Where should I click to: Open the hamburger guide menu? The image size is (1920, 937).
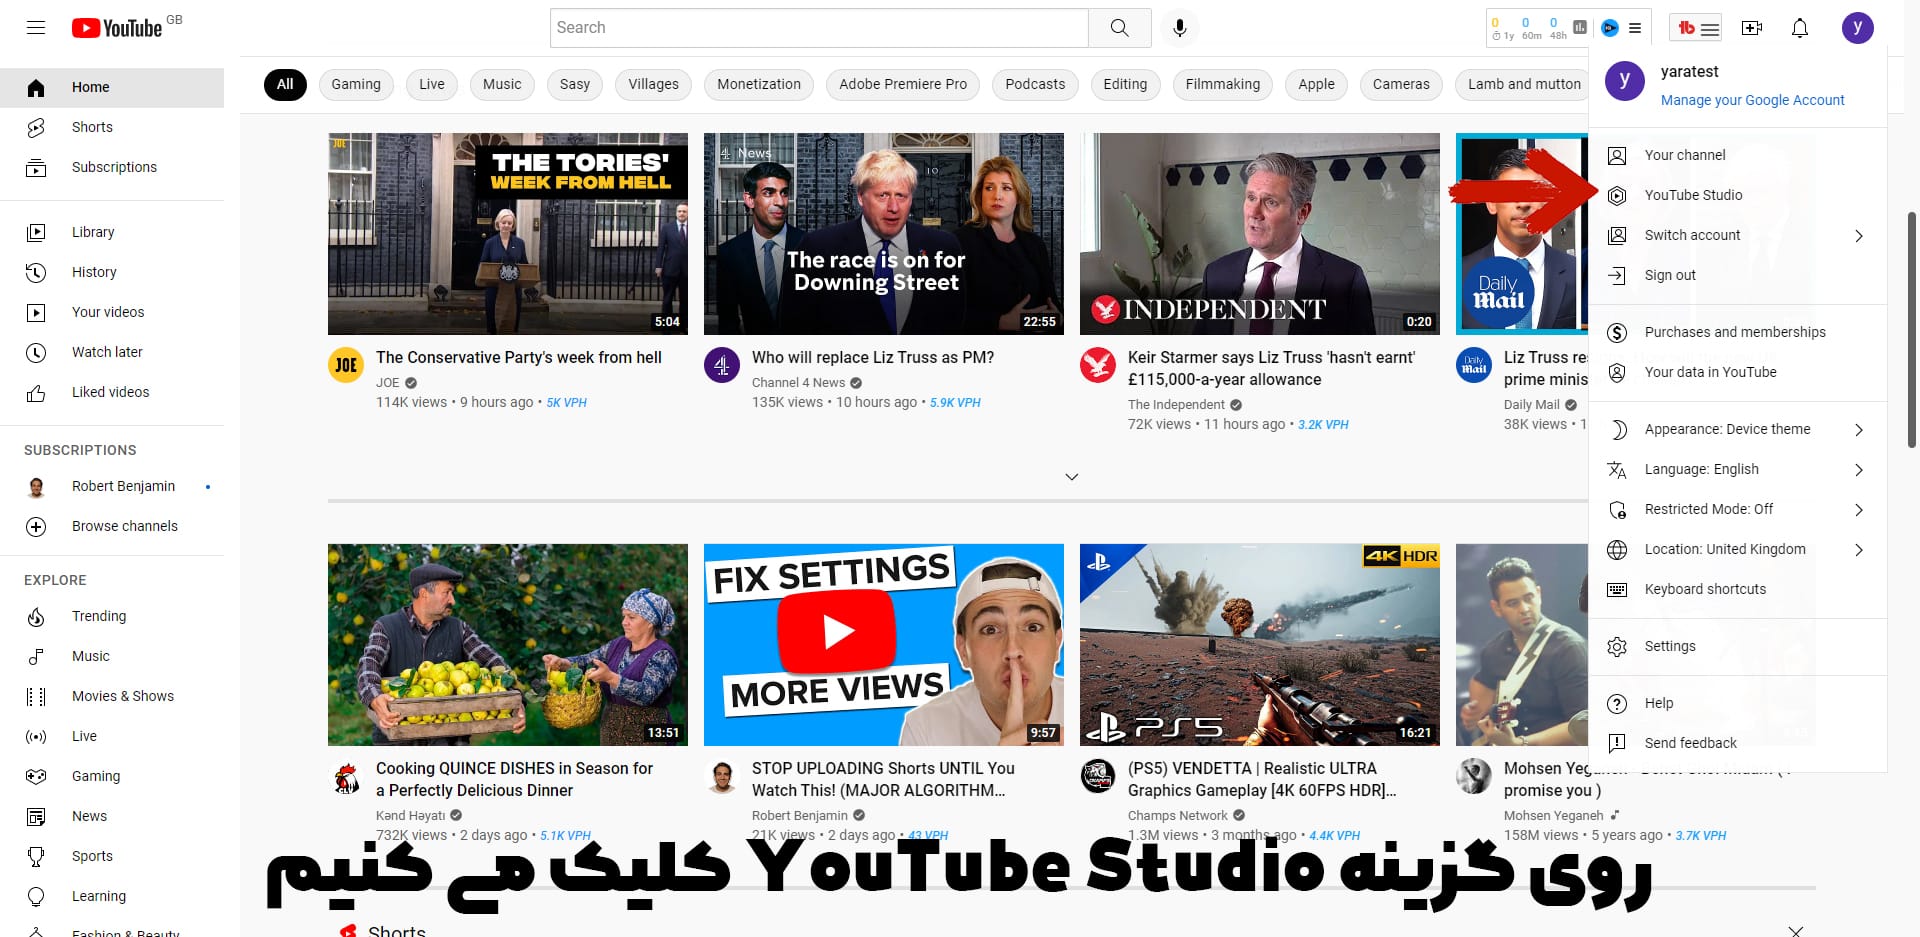pos(35,27)
